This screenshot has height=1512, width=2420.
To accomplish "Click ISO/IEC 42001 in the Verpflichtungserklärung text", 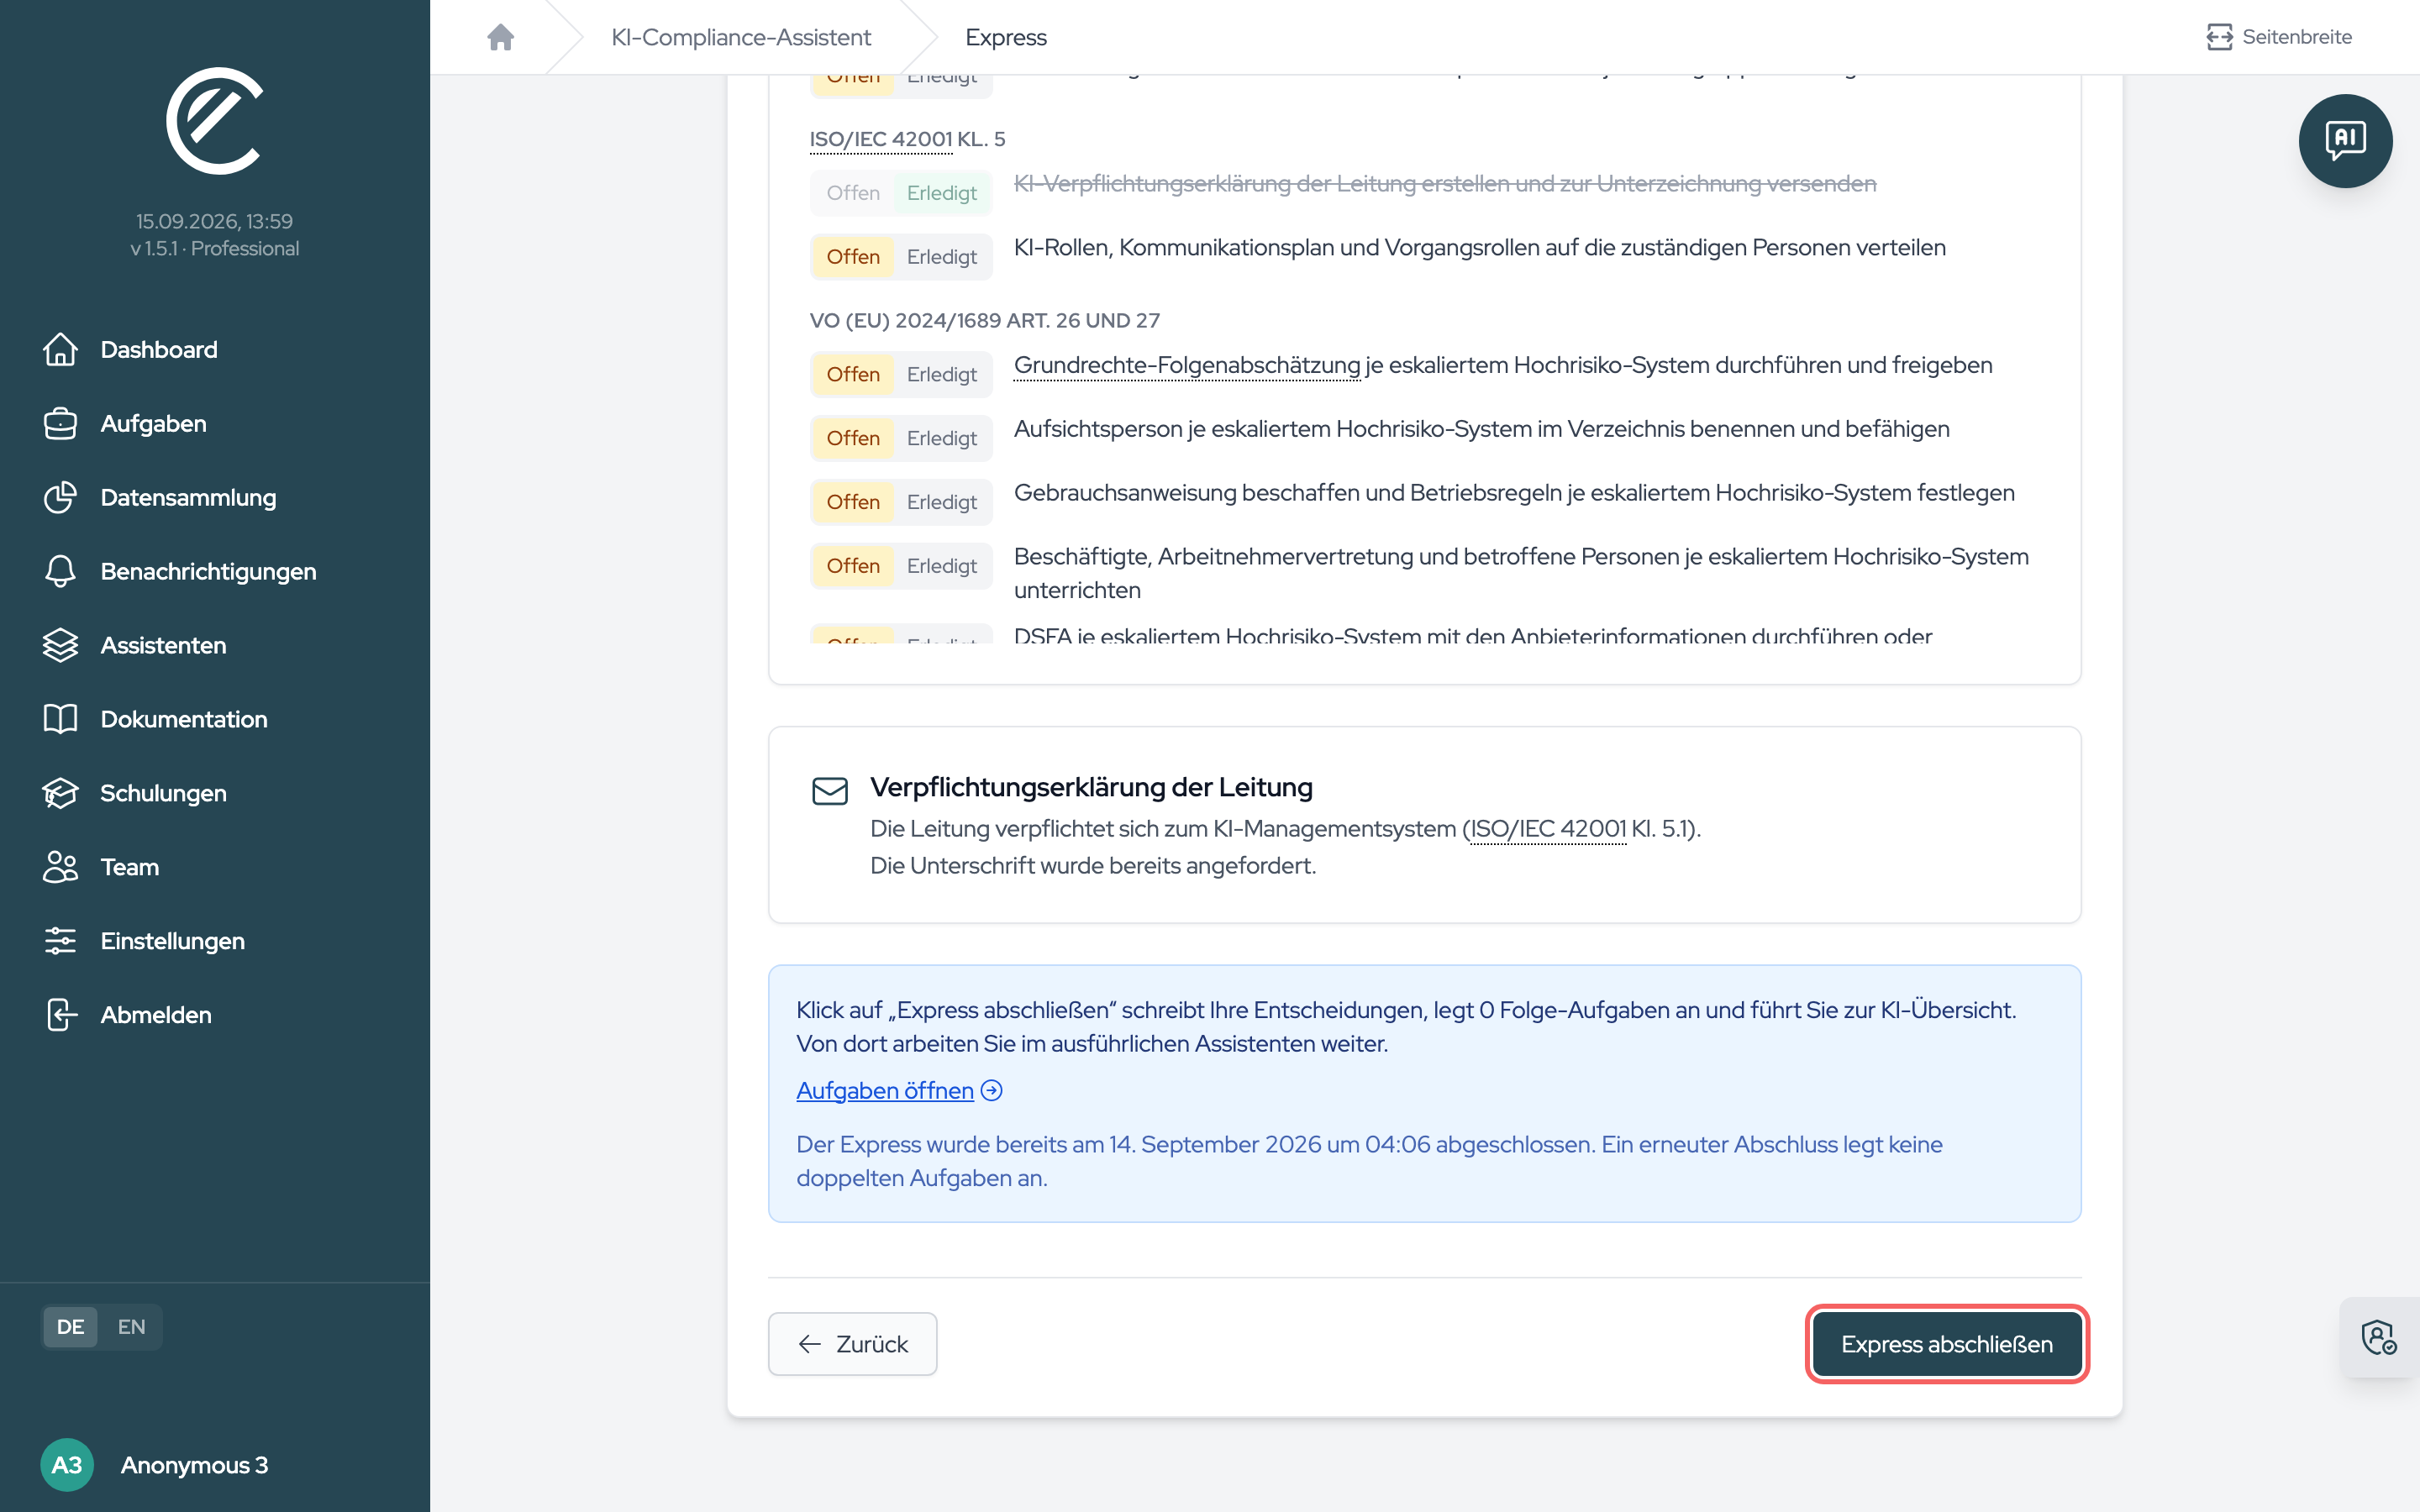I will click(1548, 829).
